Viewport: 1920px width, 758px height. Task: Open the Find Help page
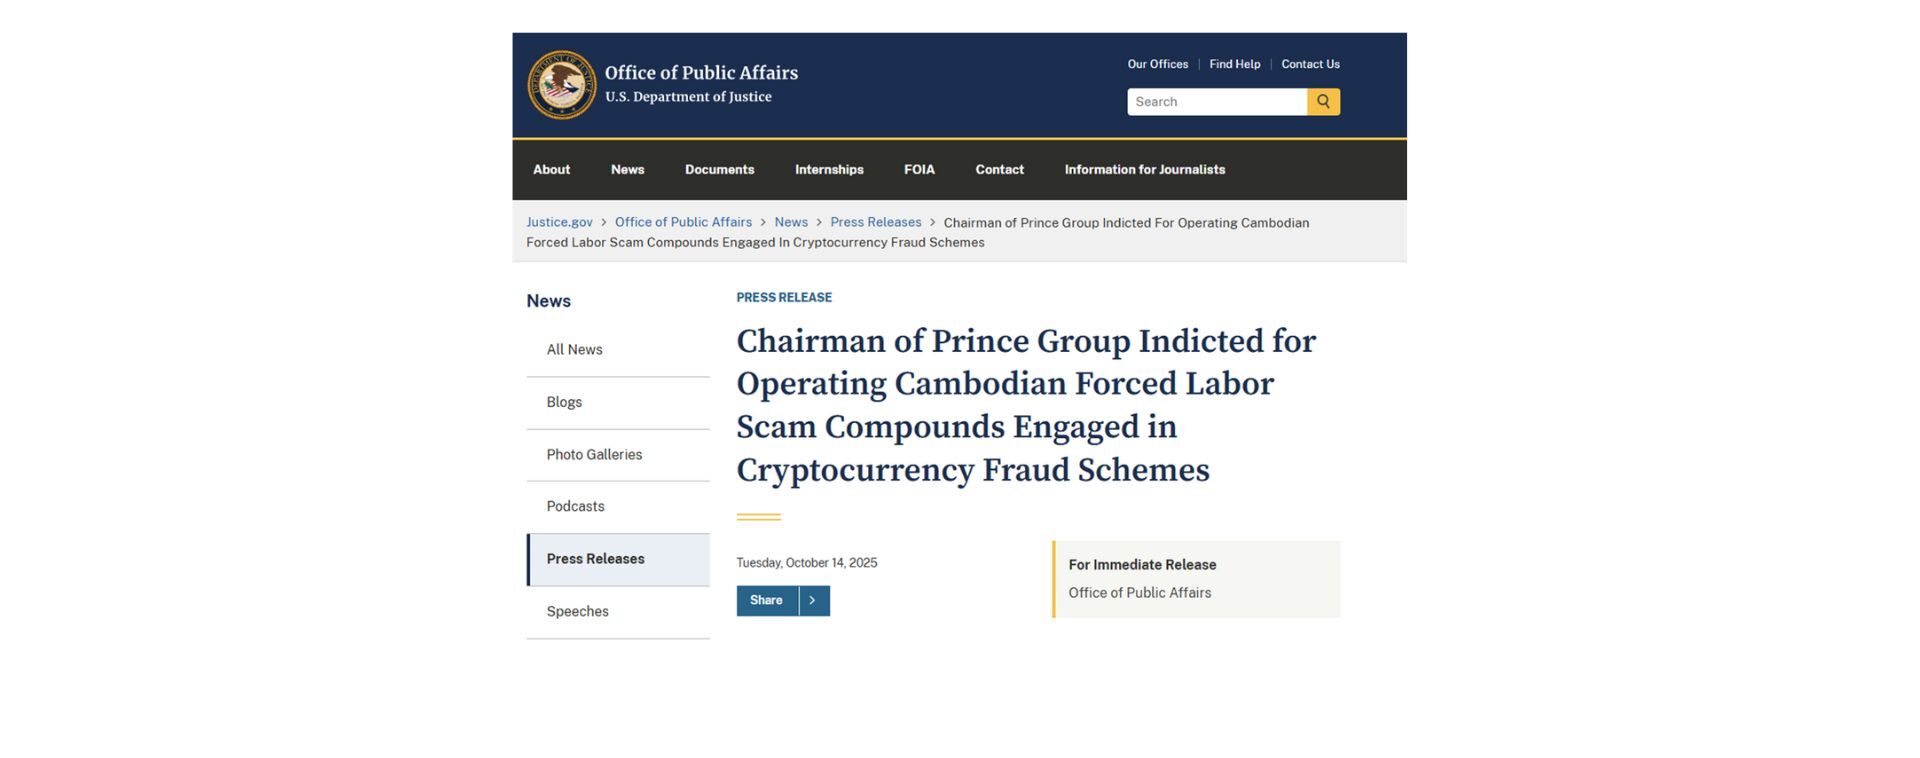pos(1234,63)
